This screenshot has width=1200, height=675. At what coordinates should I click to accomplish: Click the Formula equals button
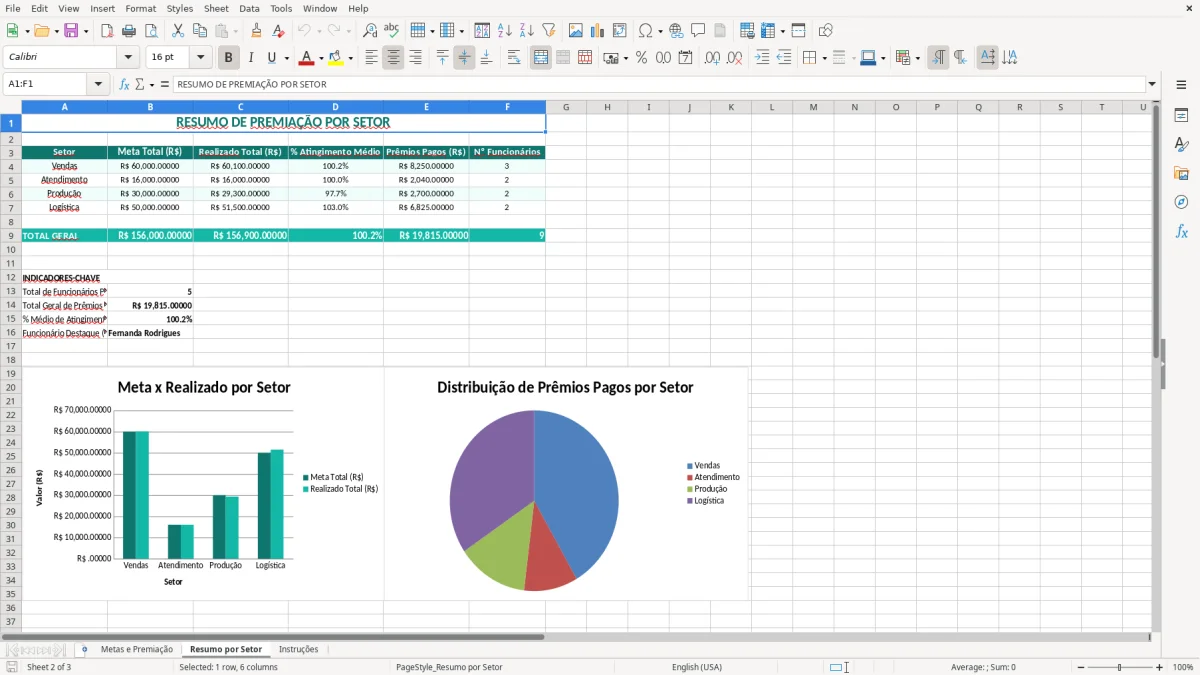pos(165,85)
